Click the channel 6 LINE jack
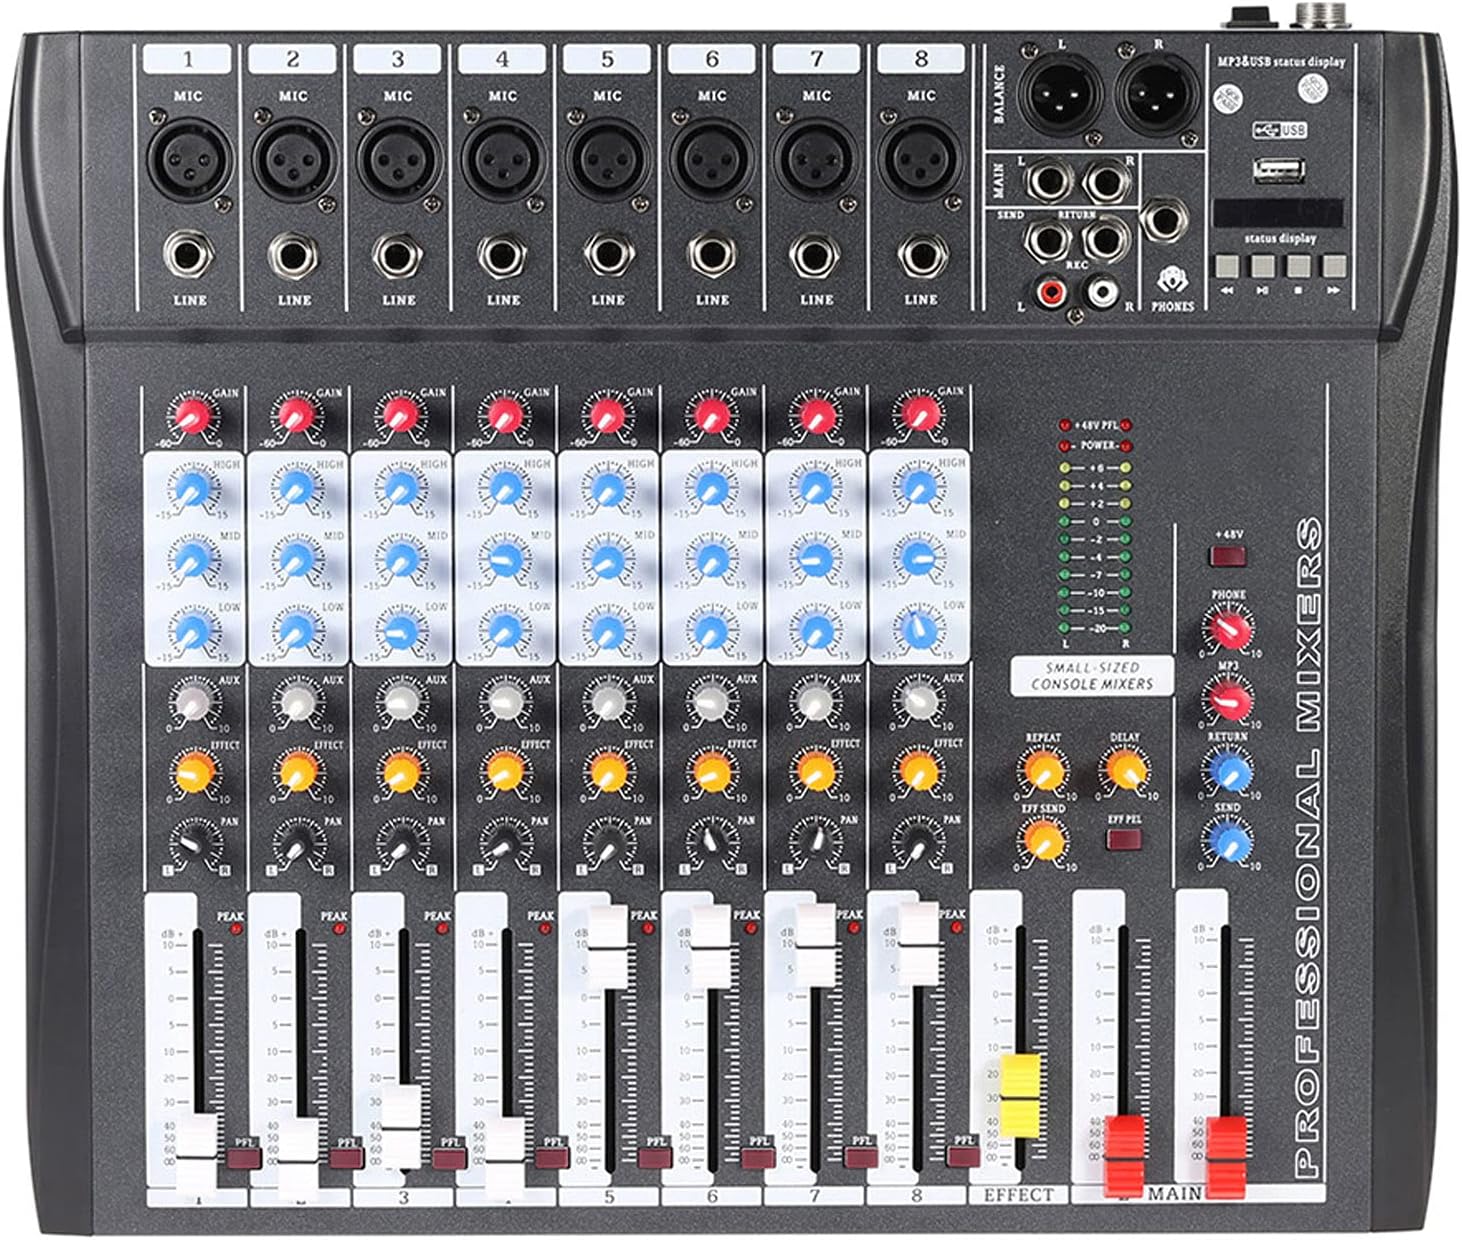Image resolution: width=1462 pixels, height=1240 pixels. pos(712,257)
